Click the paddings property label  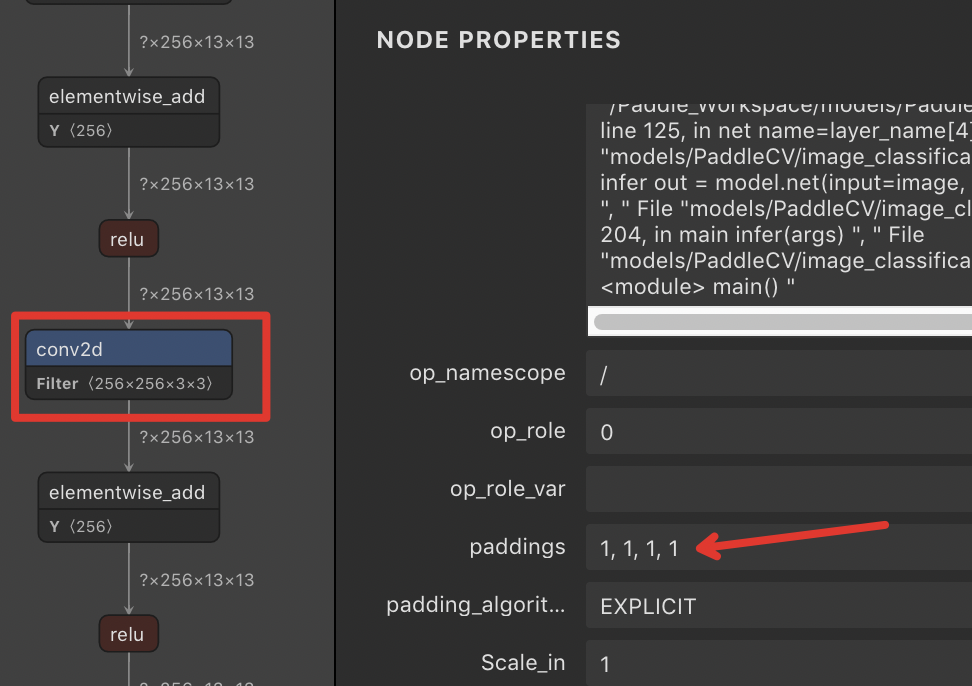(x=518, y=547)
